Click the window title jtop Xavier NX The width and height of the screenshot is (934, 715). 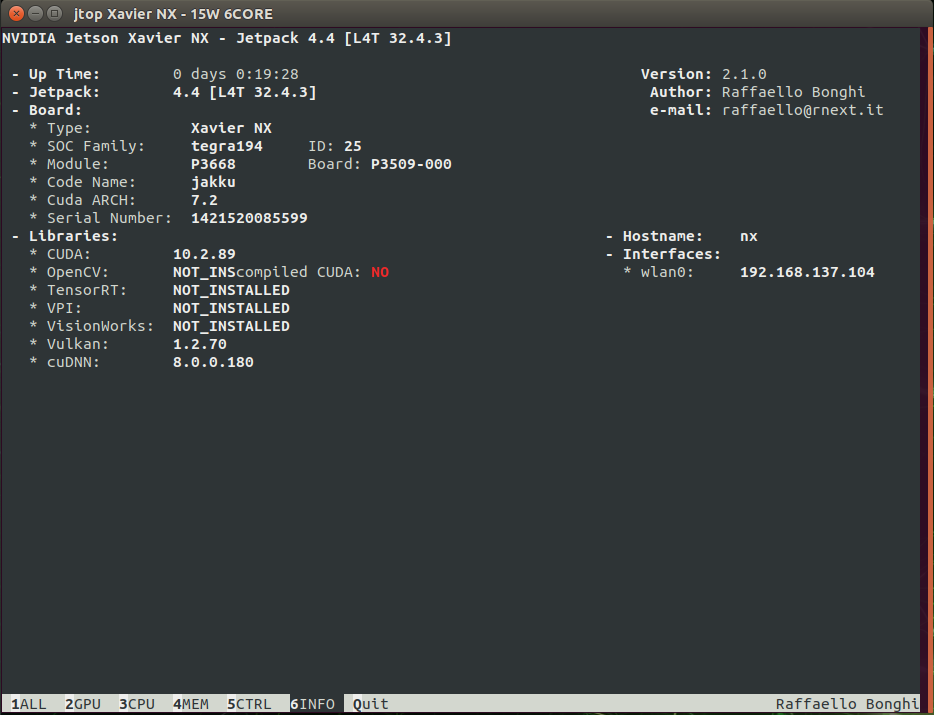(x=173, y=14)
